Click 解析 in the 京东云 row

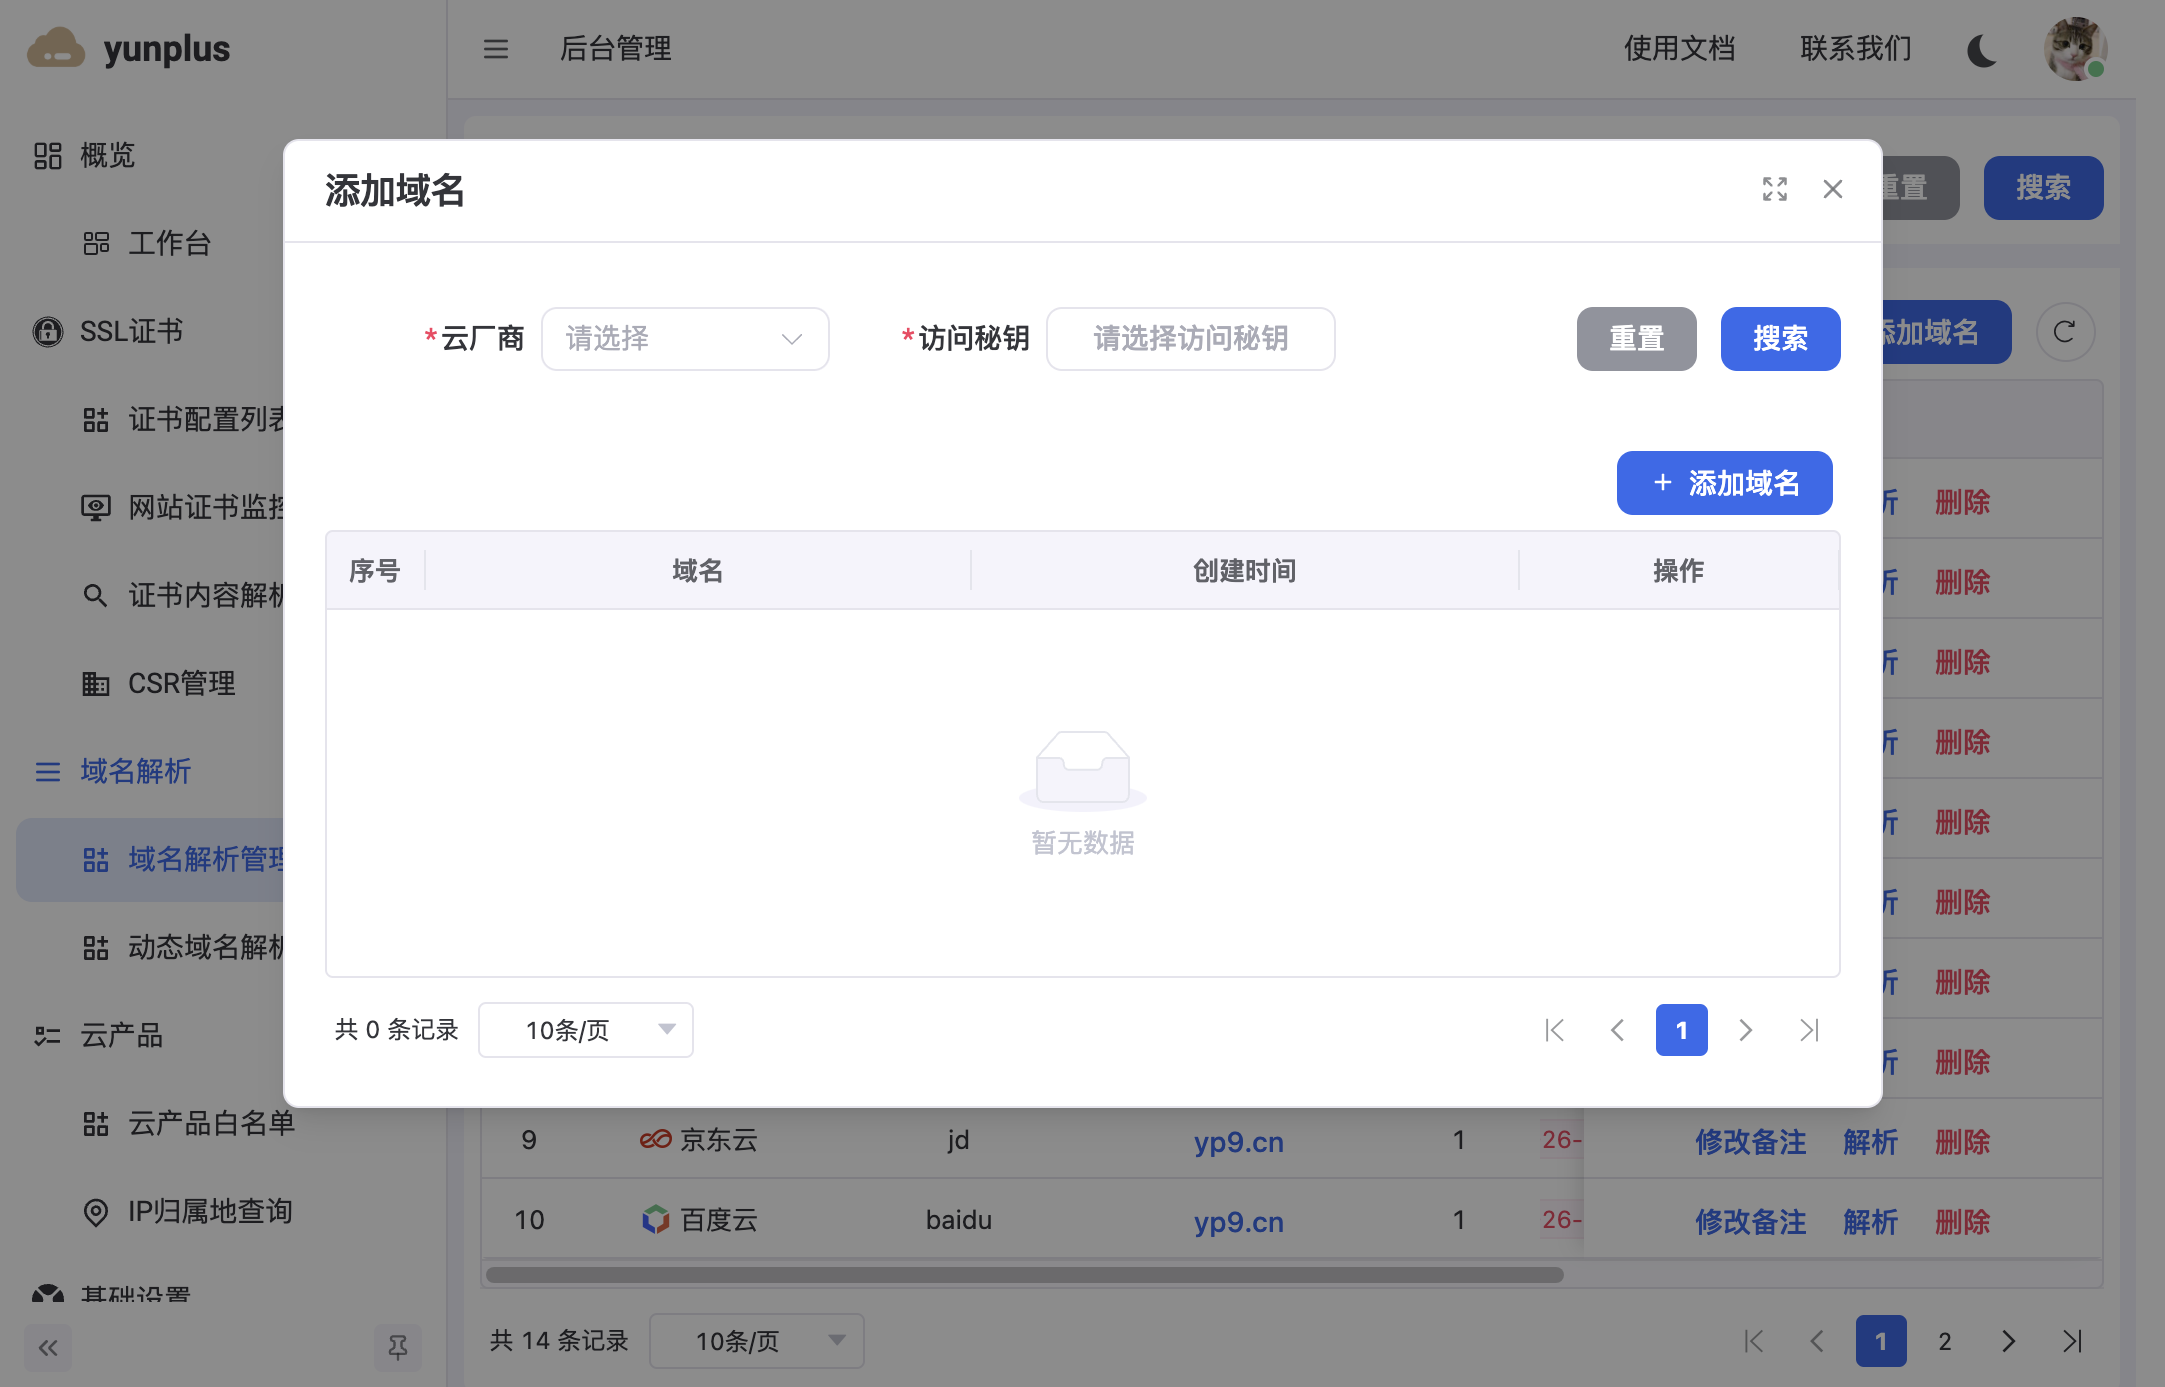1870,1141
